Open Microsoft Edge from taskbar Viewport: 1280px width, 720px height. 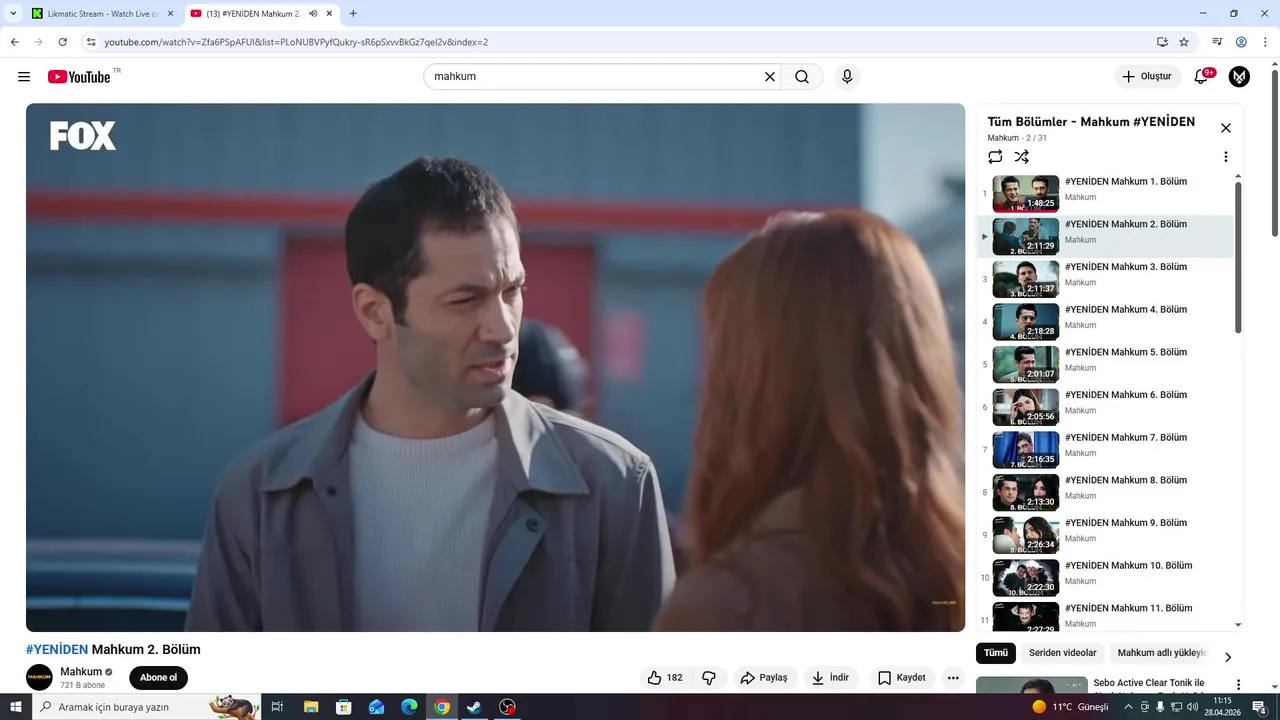click(409, 707)
